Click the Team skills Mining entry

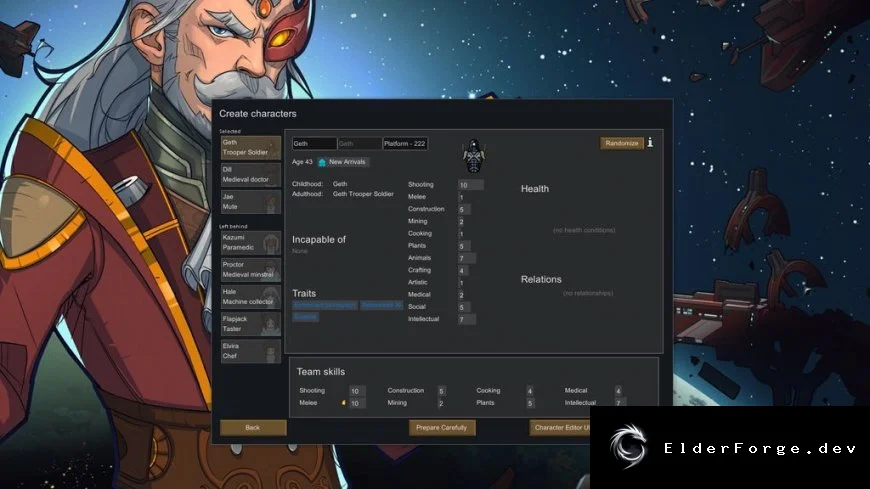417,403
